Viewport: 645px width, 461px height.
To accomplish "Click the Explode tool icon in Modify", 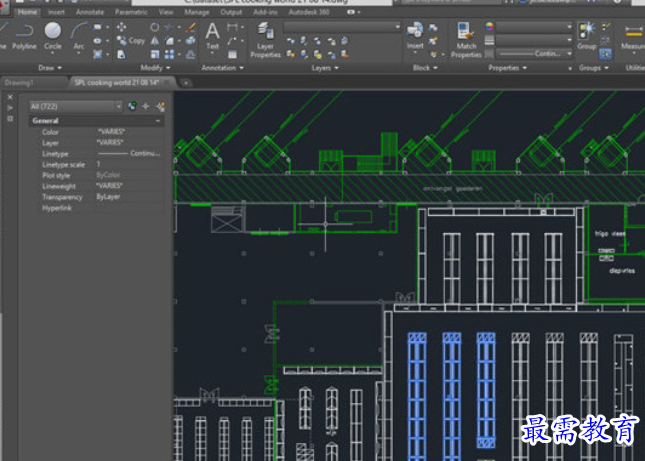I will point(190,41).
